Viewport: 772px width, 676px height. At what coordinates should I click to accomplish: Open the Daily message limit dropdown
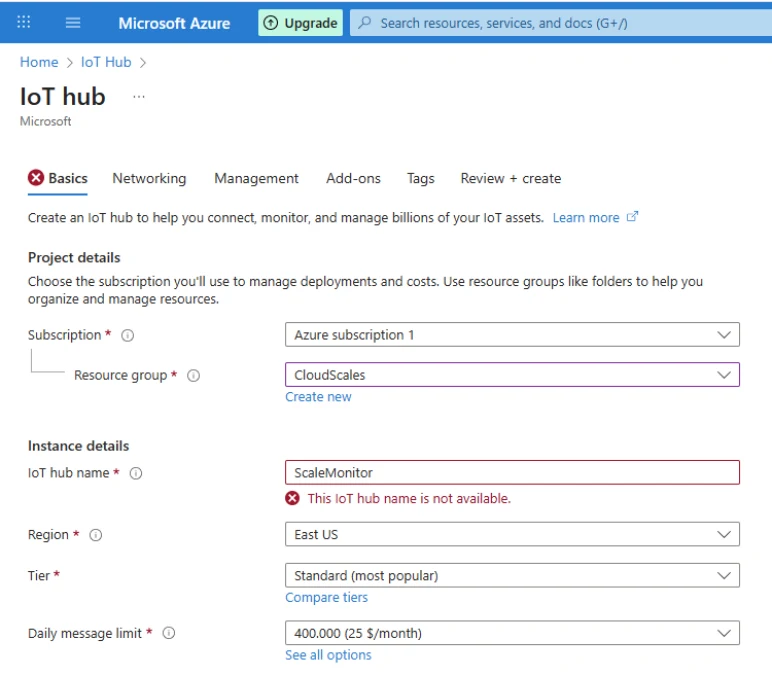pyautogui.click(x=512, y=633)
